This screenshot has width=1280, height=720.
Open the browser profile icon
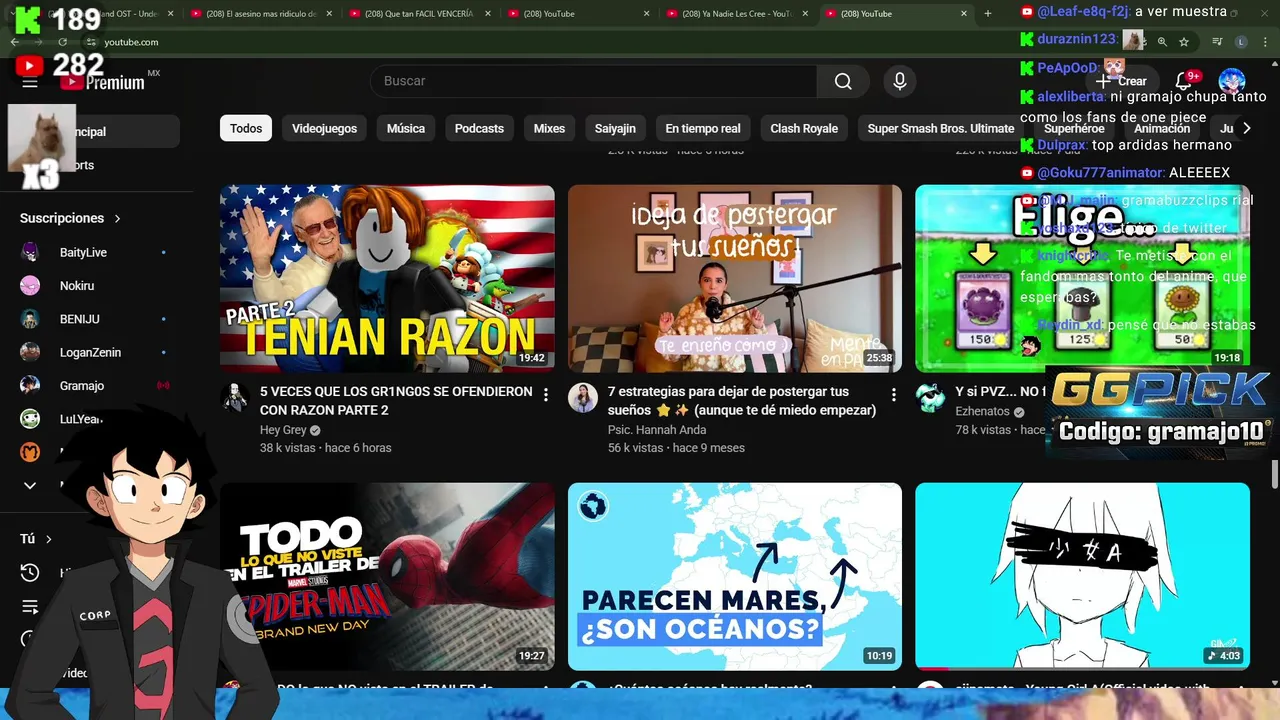[1241, 42]
